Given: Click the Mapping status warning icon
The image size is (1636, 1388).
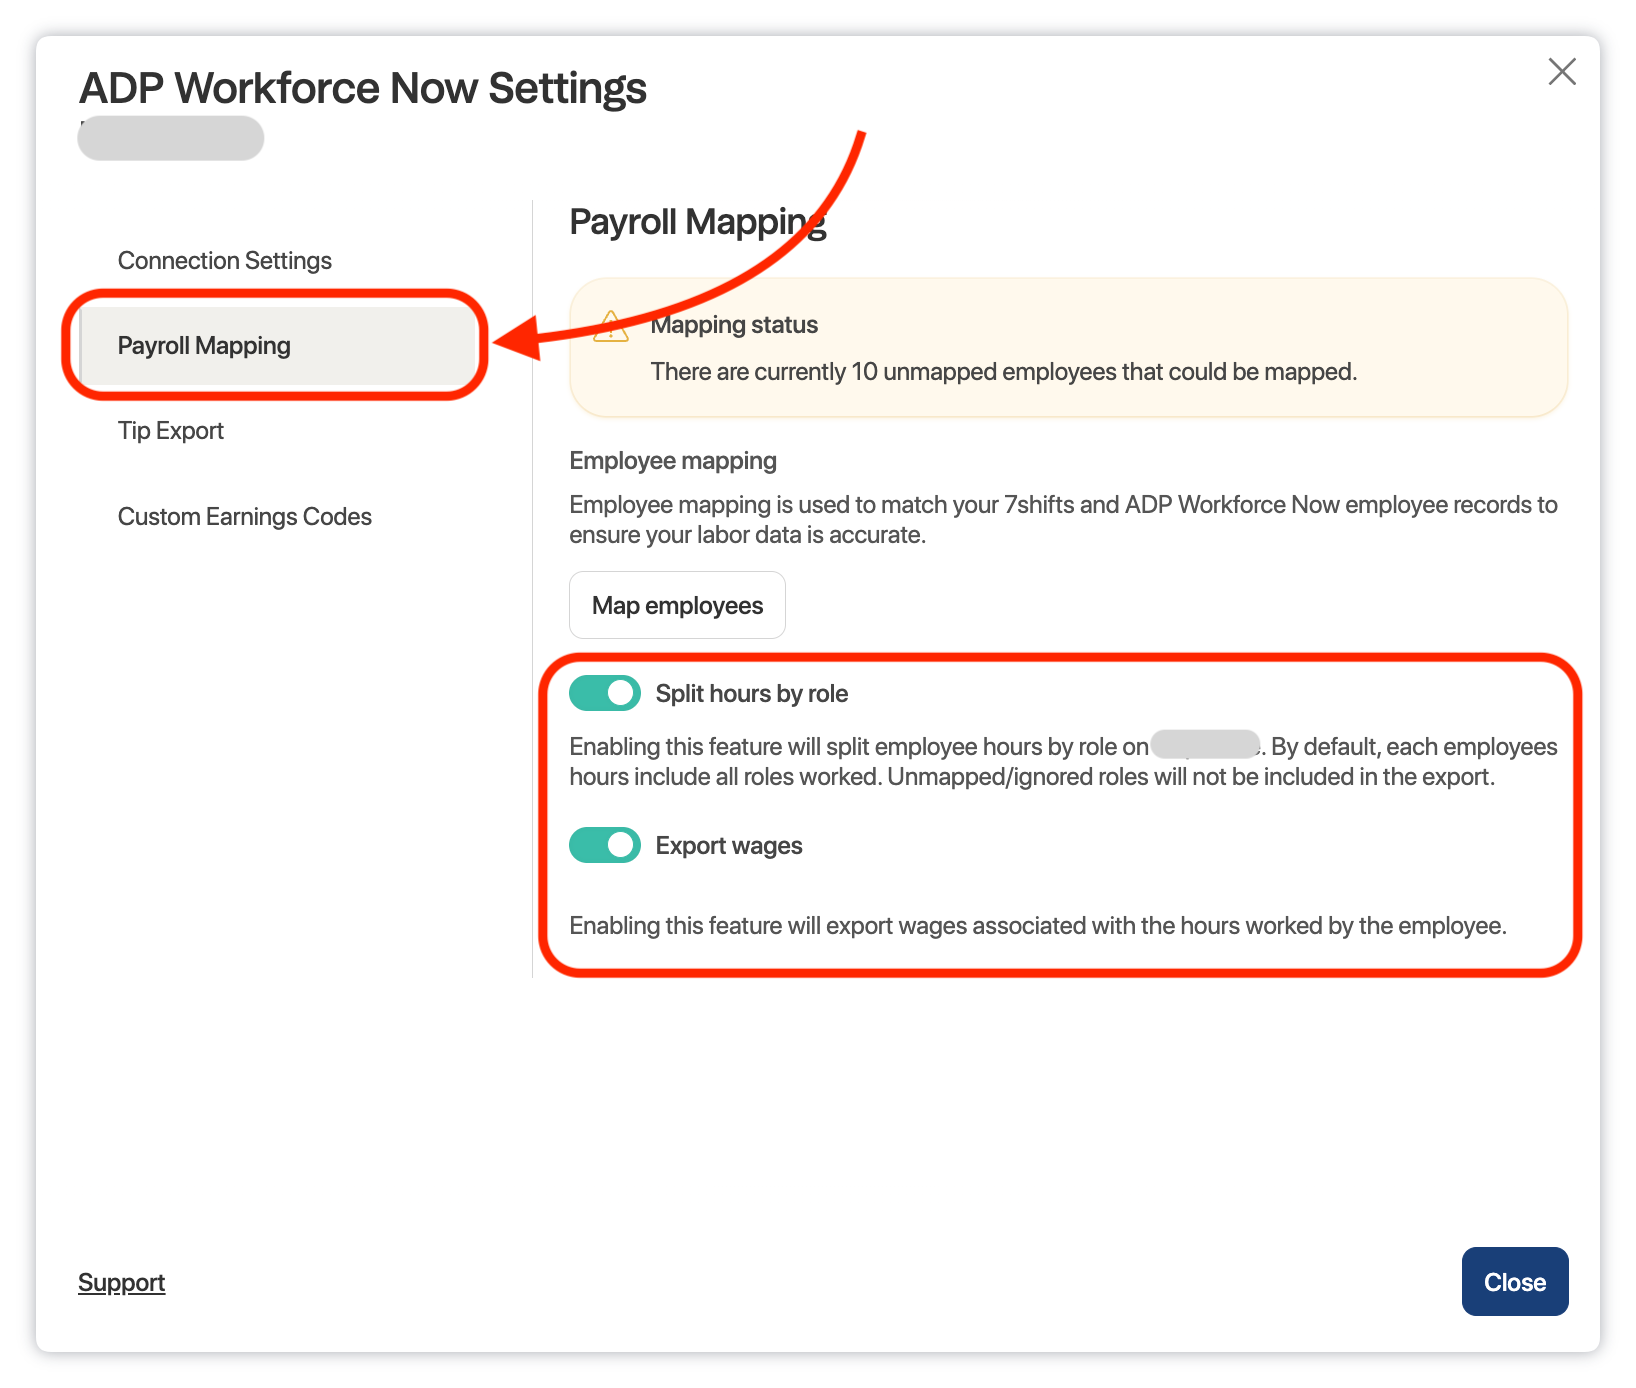Looking at the screenshot, I should 611,326.
